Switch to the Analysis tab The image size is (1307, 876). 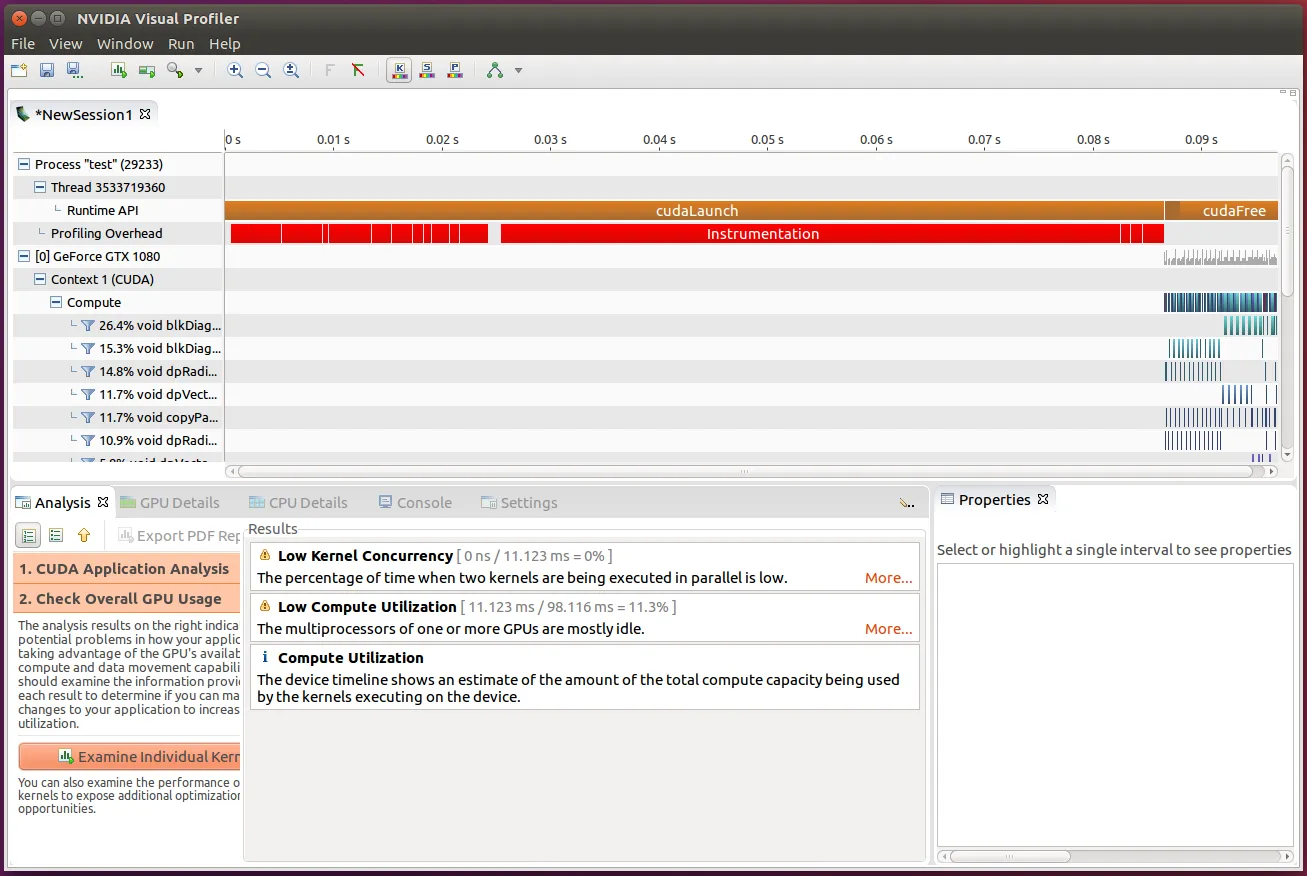click(62, 502)
